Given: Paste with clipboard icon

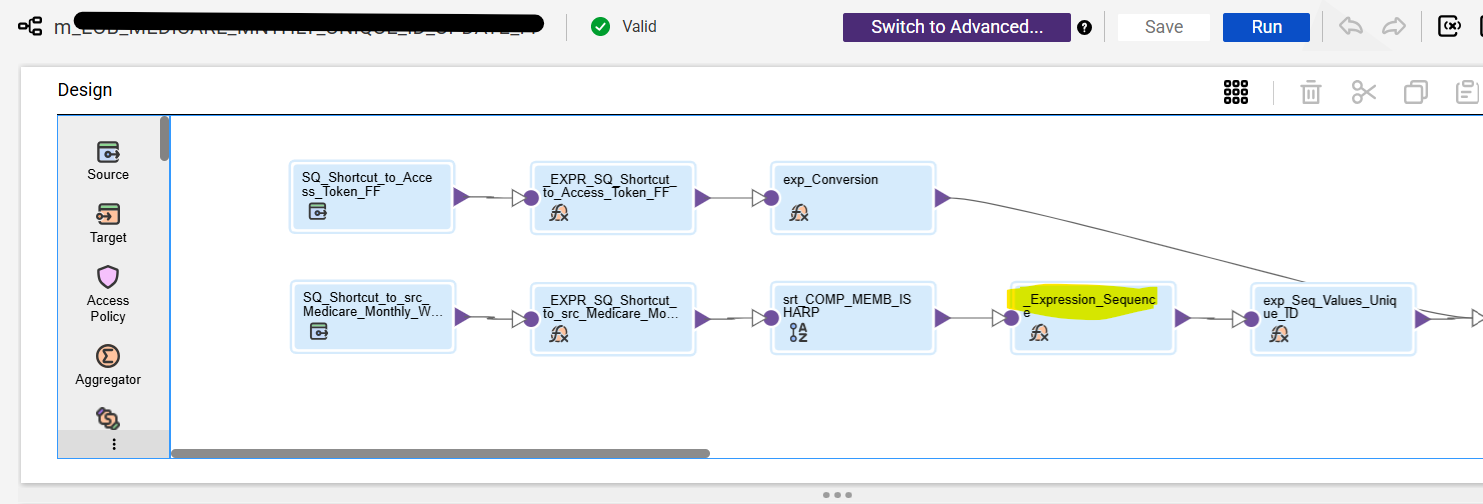Looking at the screenshot, I should click(1467, 92).
